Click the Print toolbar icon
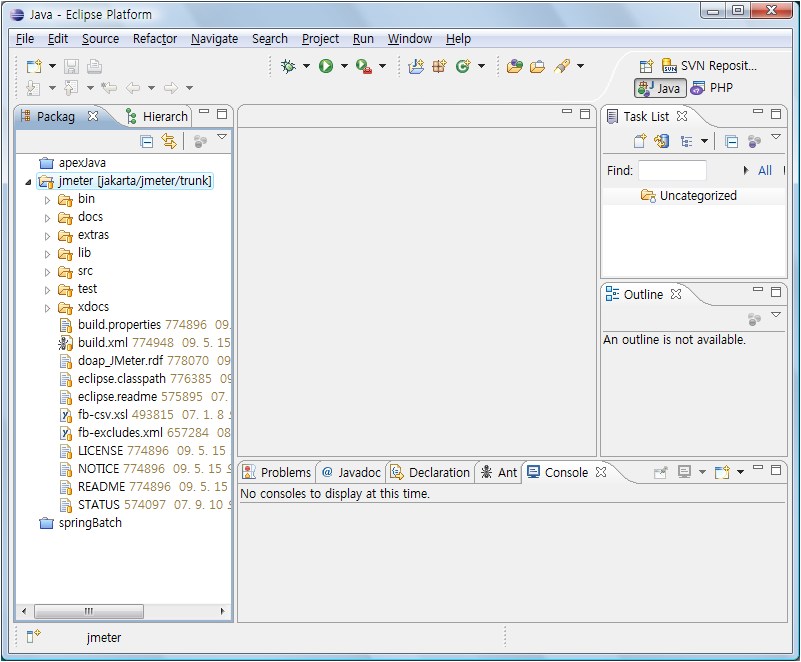 click(x=95, y=66)
